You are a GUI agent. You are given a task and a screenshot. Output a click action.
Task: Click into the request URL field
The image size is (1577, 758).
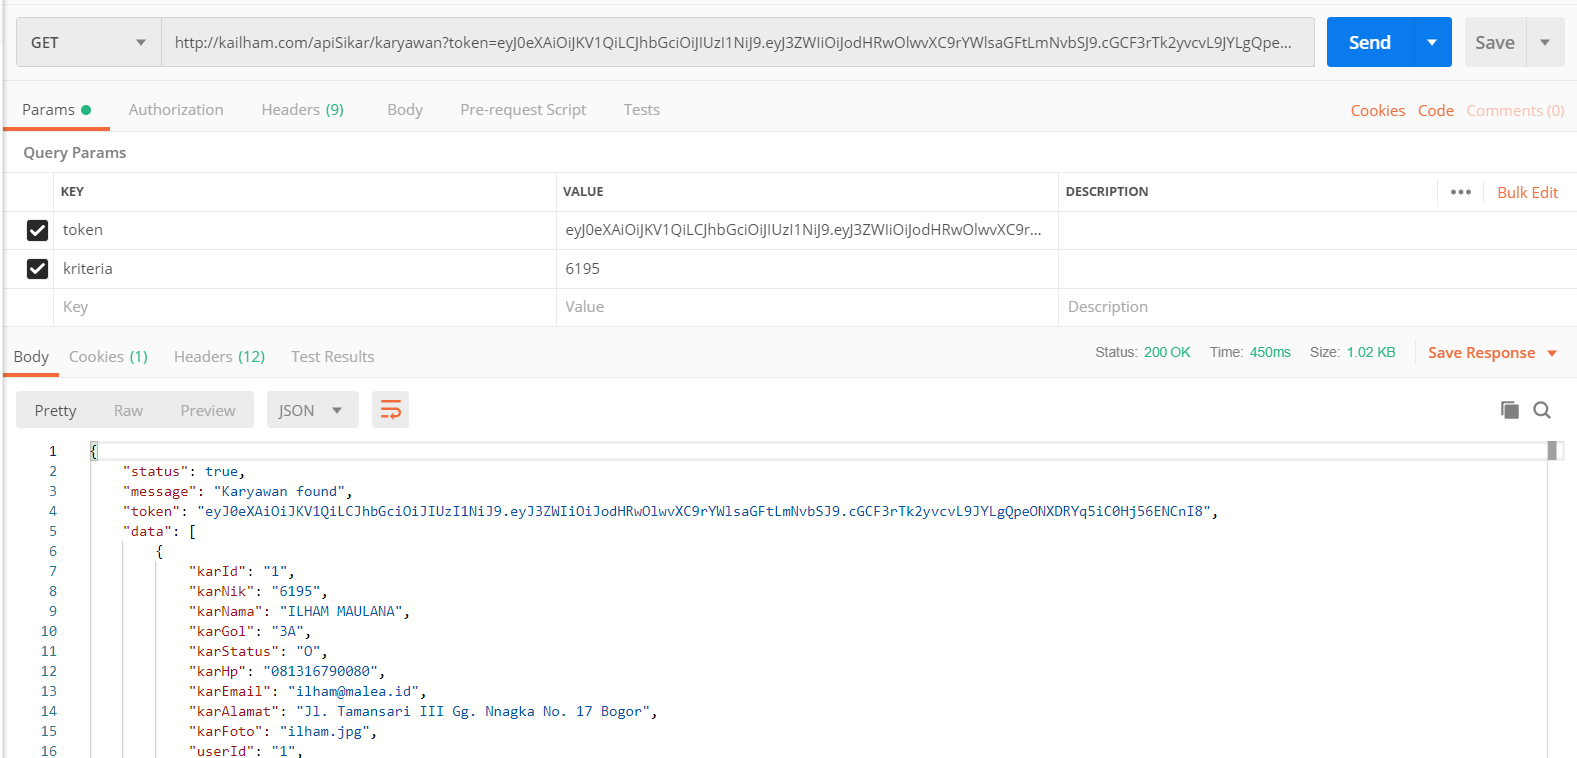coord(738,43)
